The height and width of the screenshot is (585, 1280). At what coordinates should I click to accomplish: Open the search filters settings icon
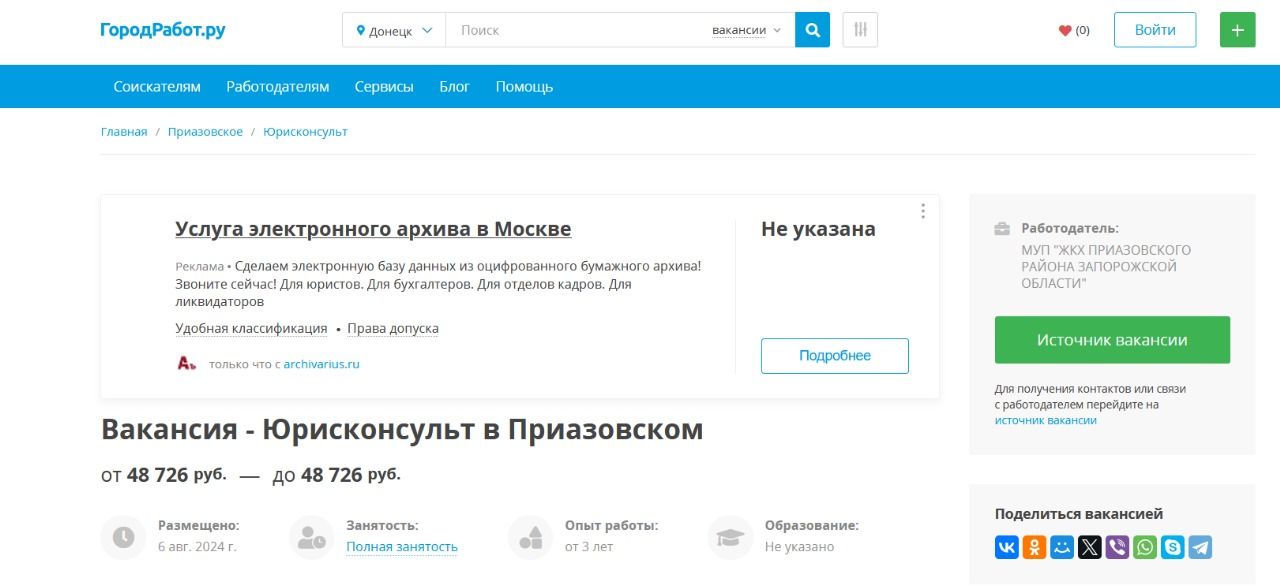860,30
